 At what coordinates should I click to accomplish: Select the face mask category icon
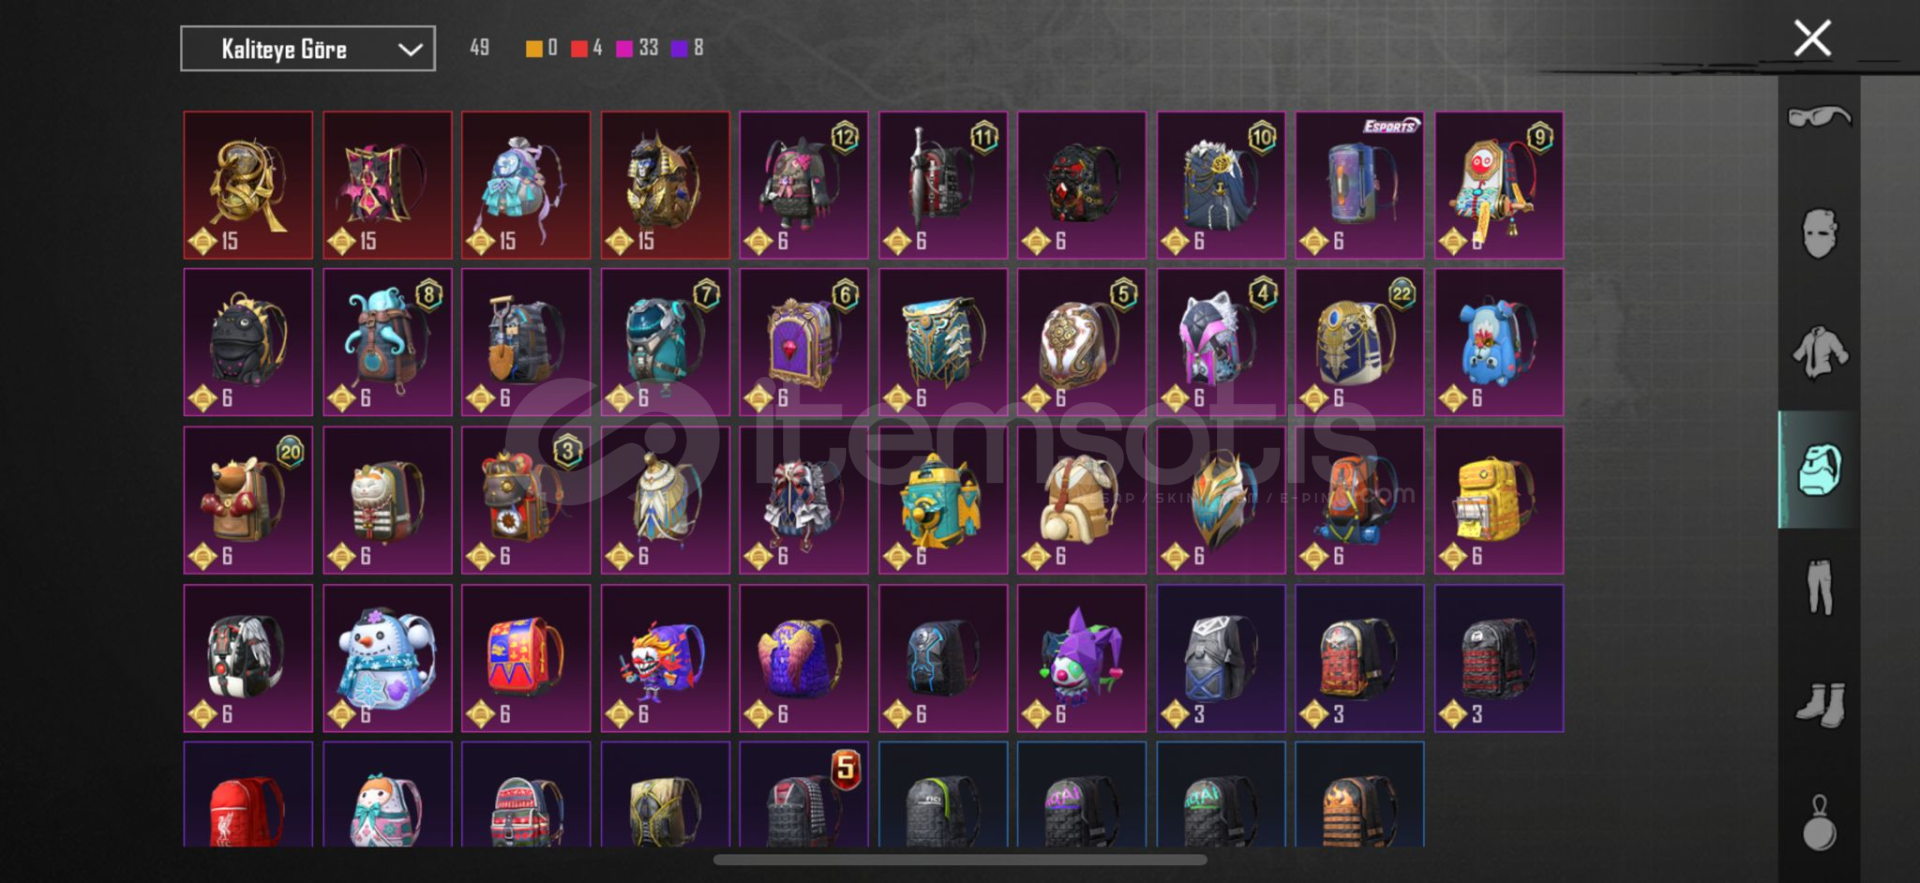point(1819,234)
